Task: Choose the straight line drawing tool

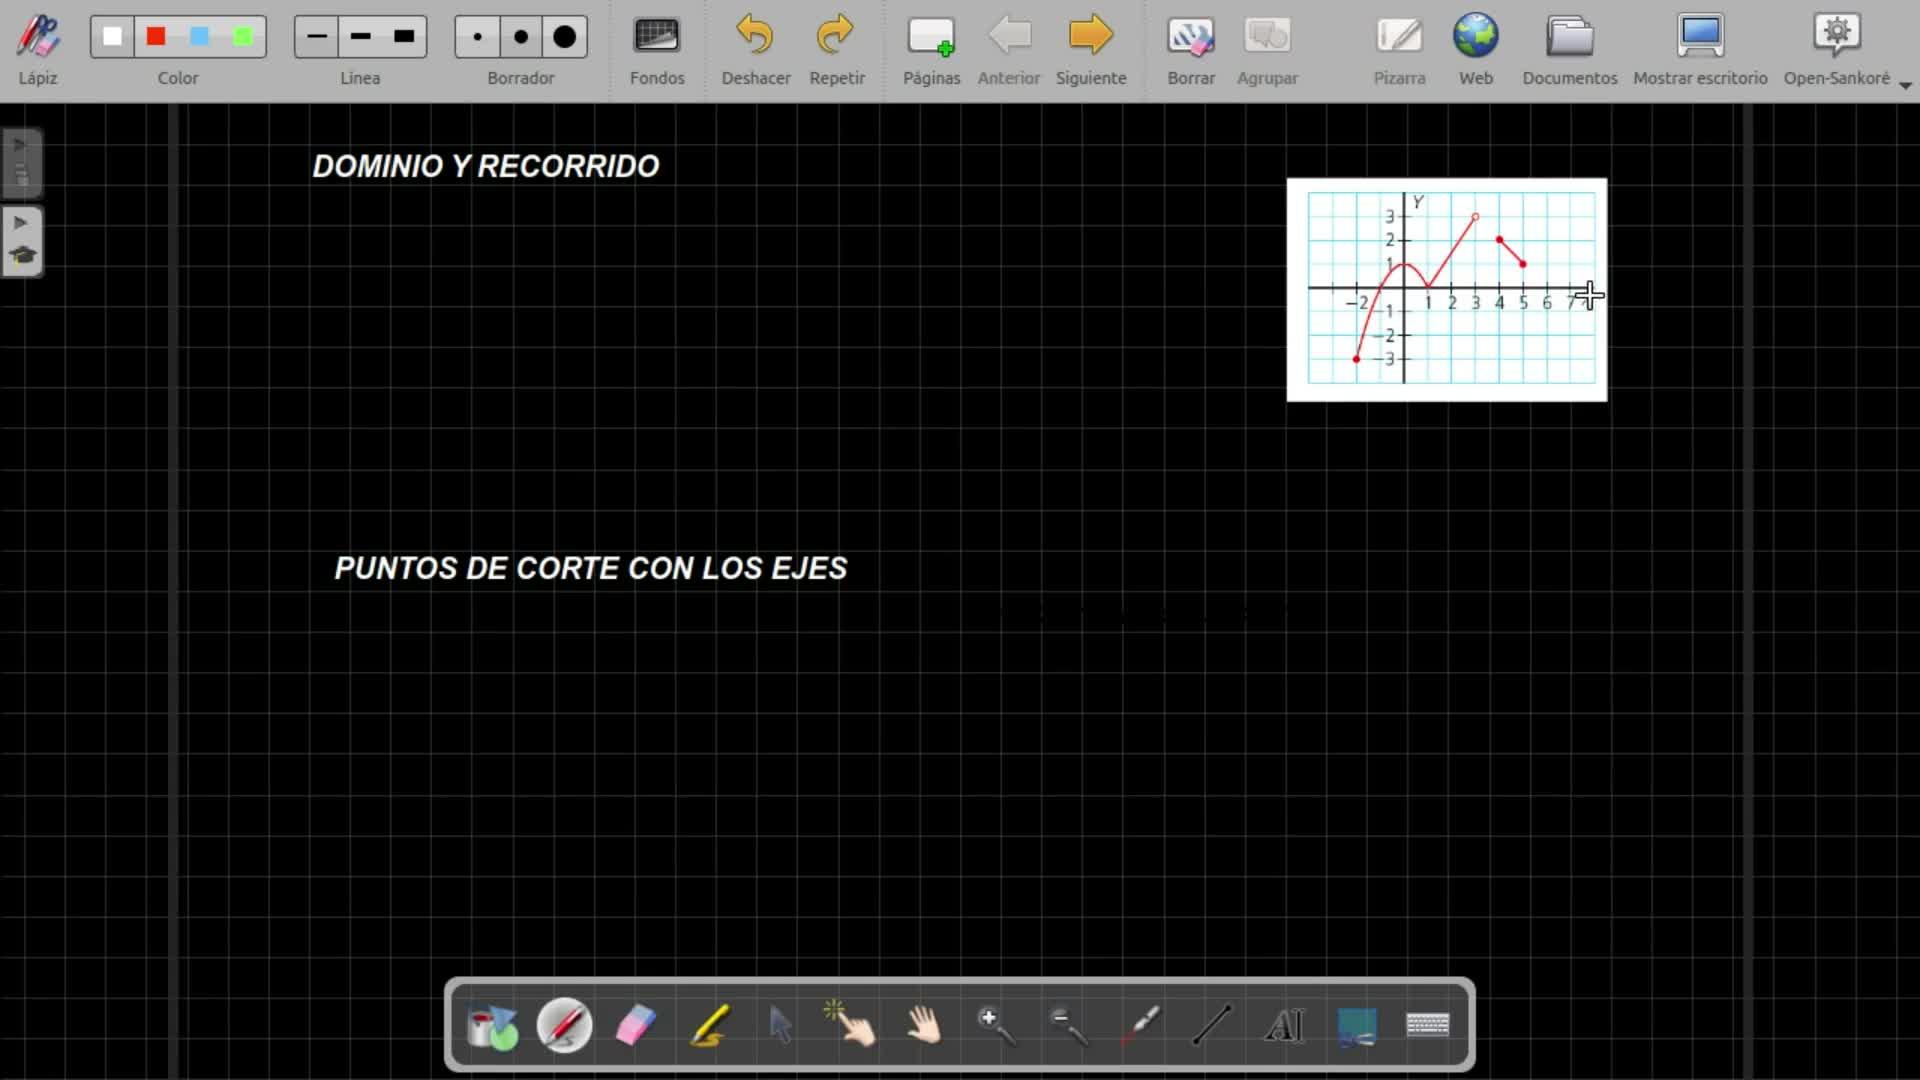Action: (1212, 1025)
